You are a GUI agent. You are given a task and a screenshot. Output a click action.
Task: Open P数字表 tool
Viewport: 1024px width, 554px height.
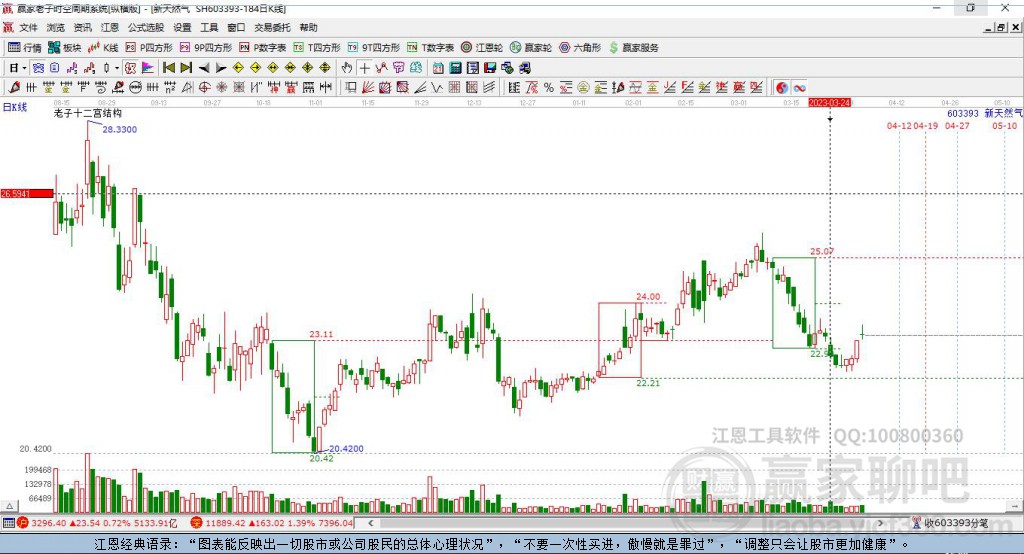point(263,48)
